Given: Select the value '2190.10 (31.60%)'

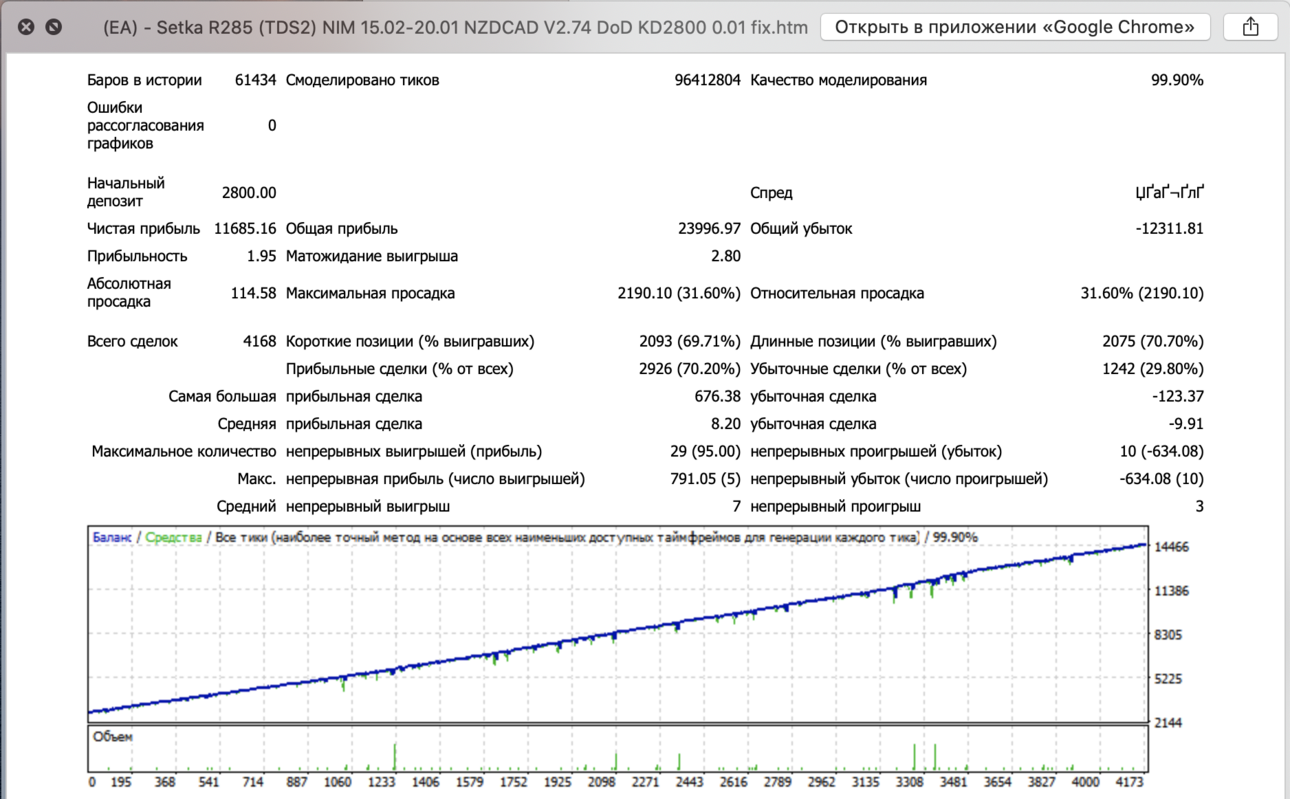Looking at the screenshot, I should pos(679,293).
